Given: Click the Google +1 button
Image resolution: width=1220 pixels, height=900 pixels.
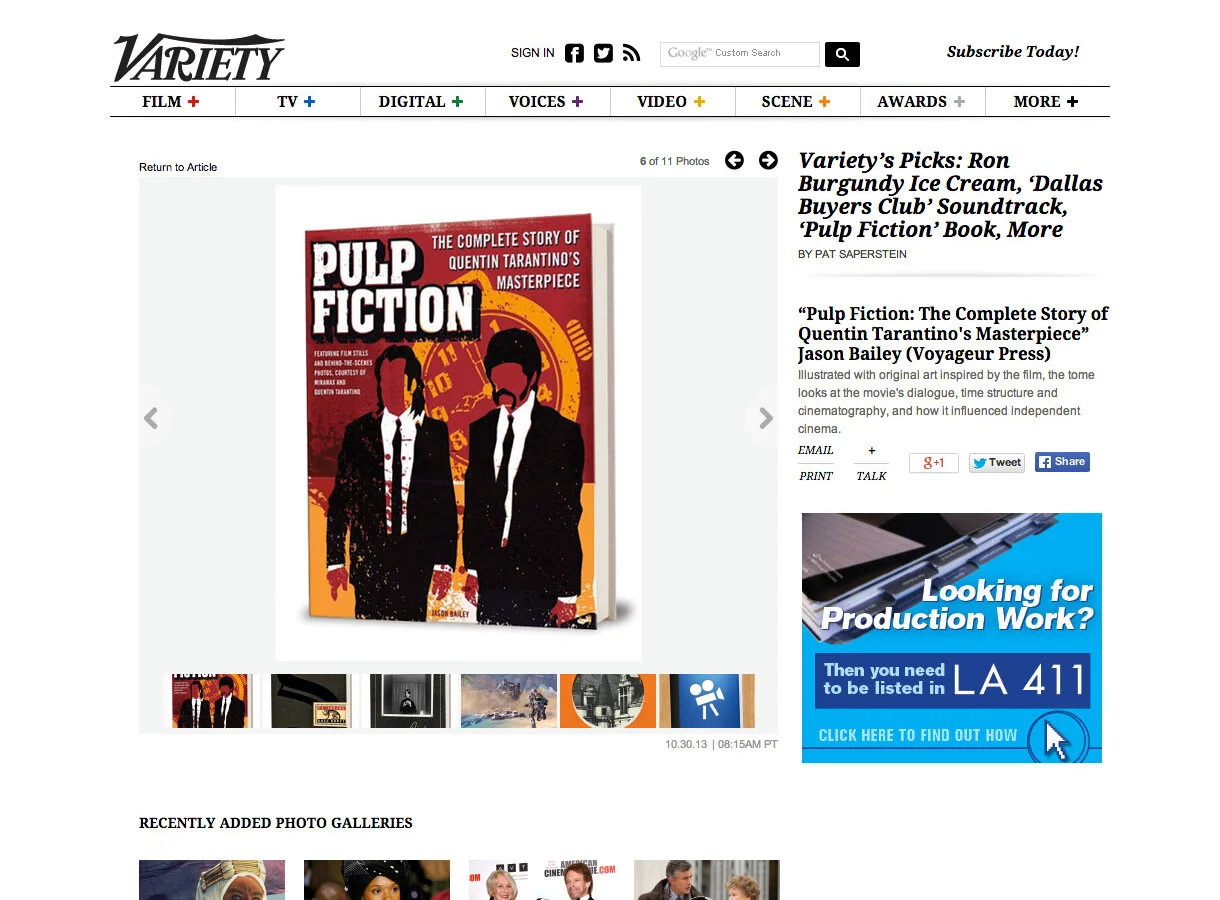Looking at the screenshot, I should (x=933, y=463).
